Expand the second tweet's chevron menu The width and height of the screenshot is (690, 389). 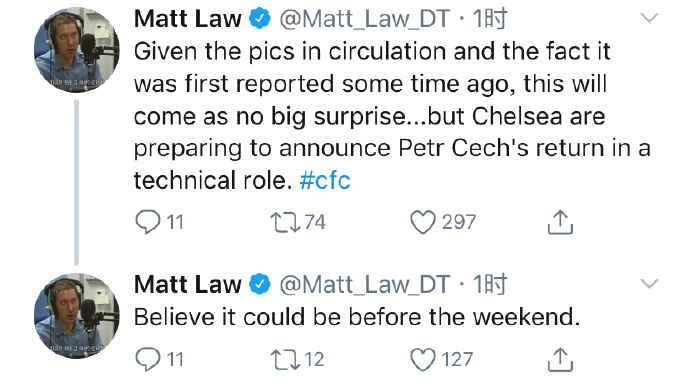tap(649, 283)
